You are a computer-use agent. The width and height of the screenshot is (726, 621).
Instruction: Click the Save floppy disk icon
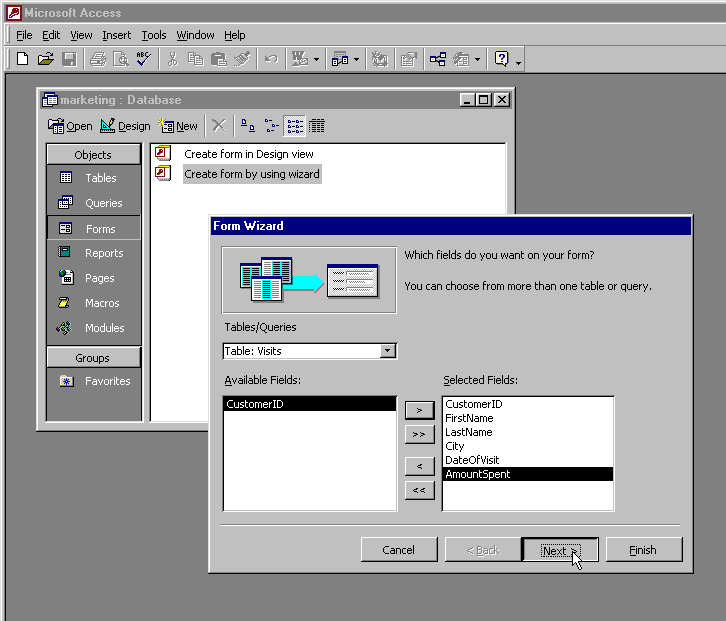(69, 59)
